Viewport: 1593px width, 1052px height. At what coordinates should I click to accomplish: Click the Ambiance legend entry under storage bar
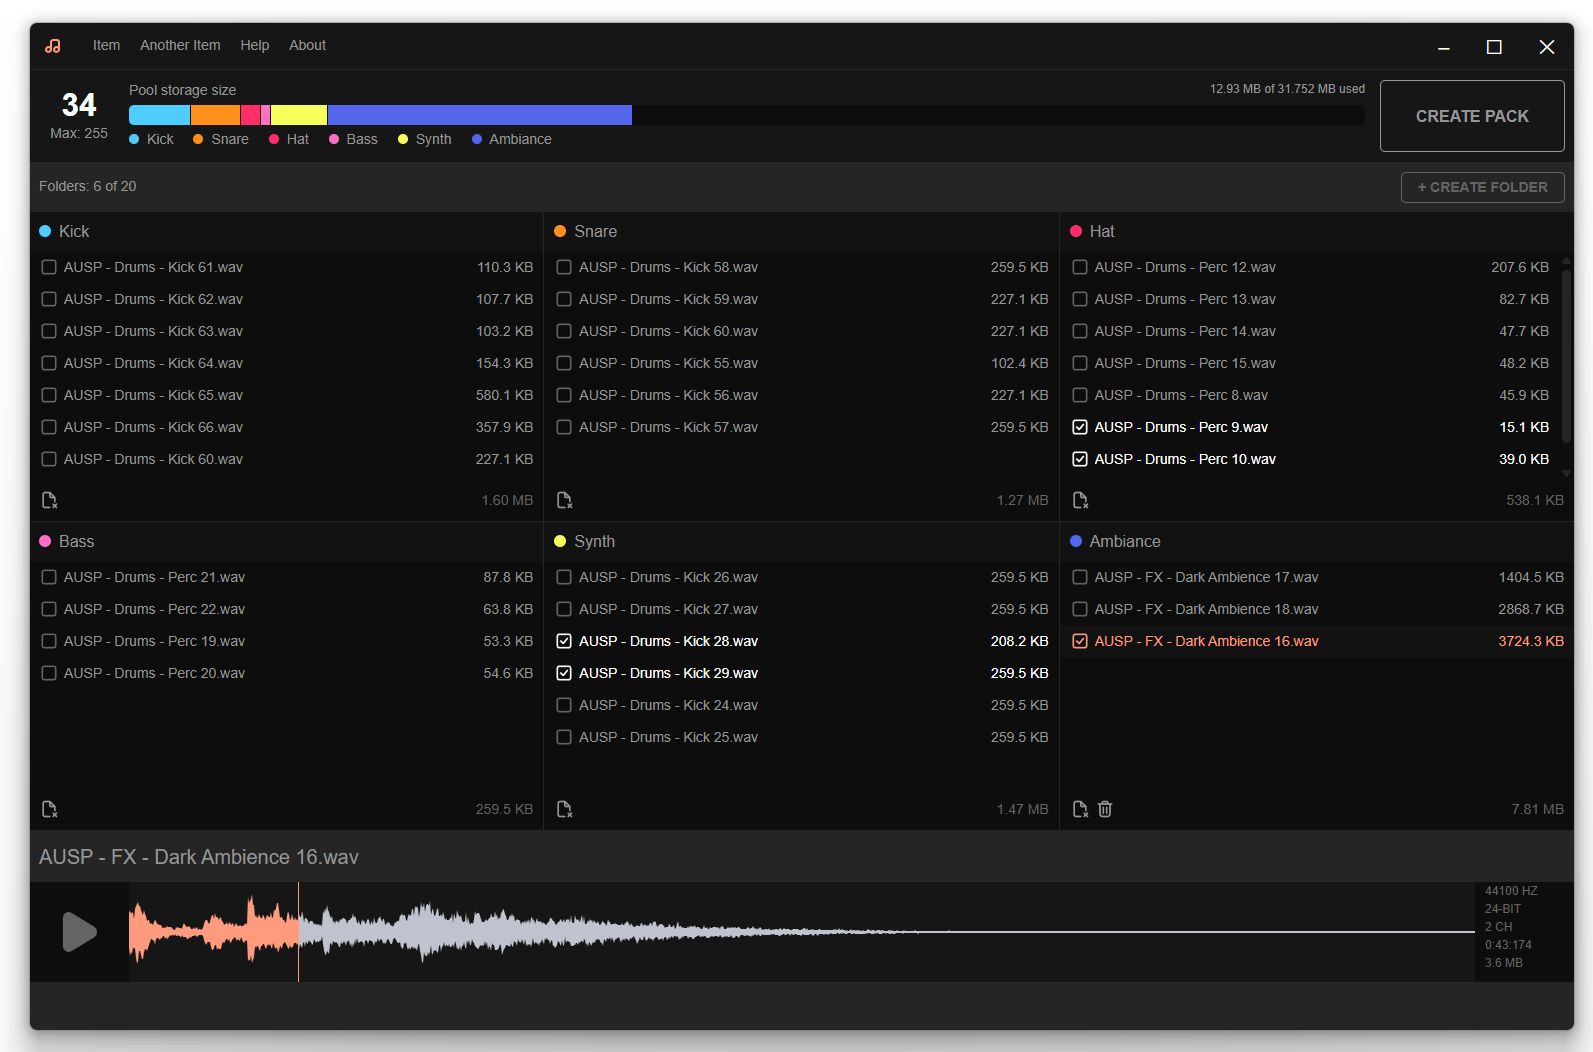(x=511, y=139)
